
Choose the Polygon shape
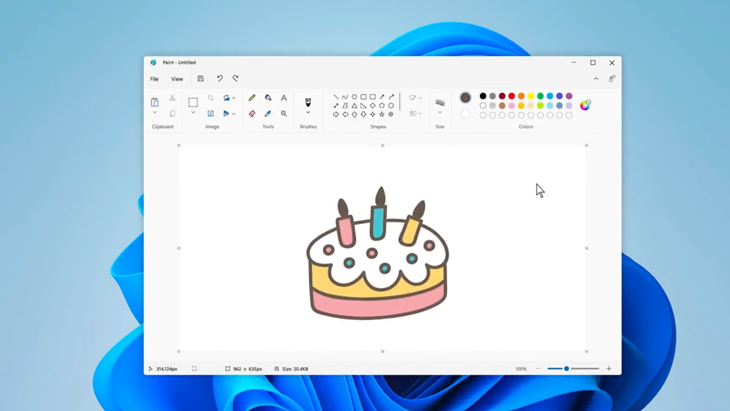pyautogui.click(x=345, y=106)
